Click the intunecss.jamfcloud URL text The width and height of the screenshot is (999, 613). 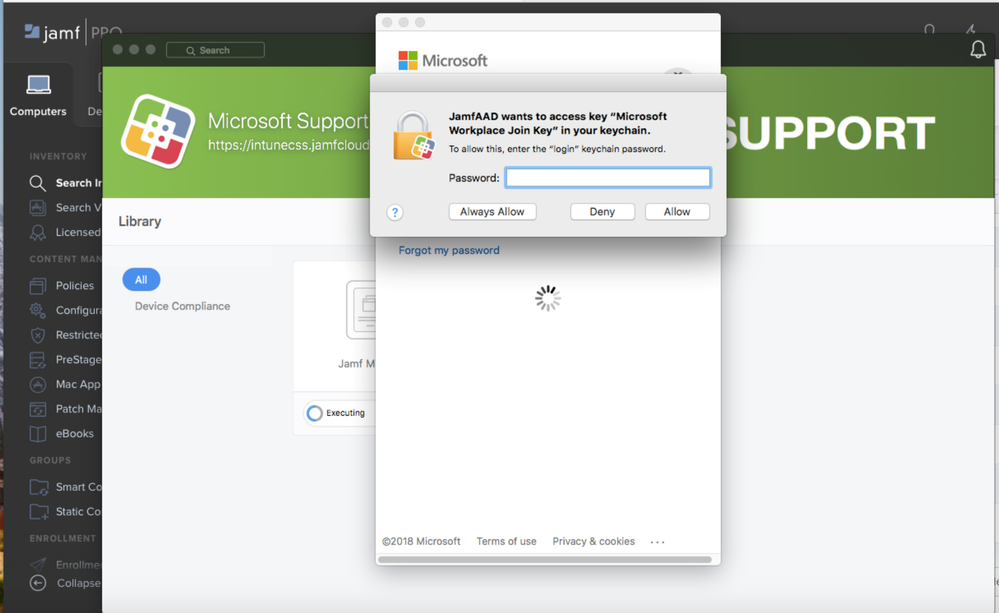pyautogui.click(x=289, y=145)
